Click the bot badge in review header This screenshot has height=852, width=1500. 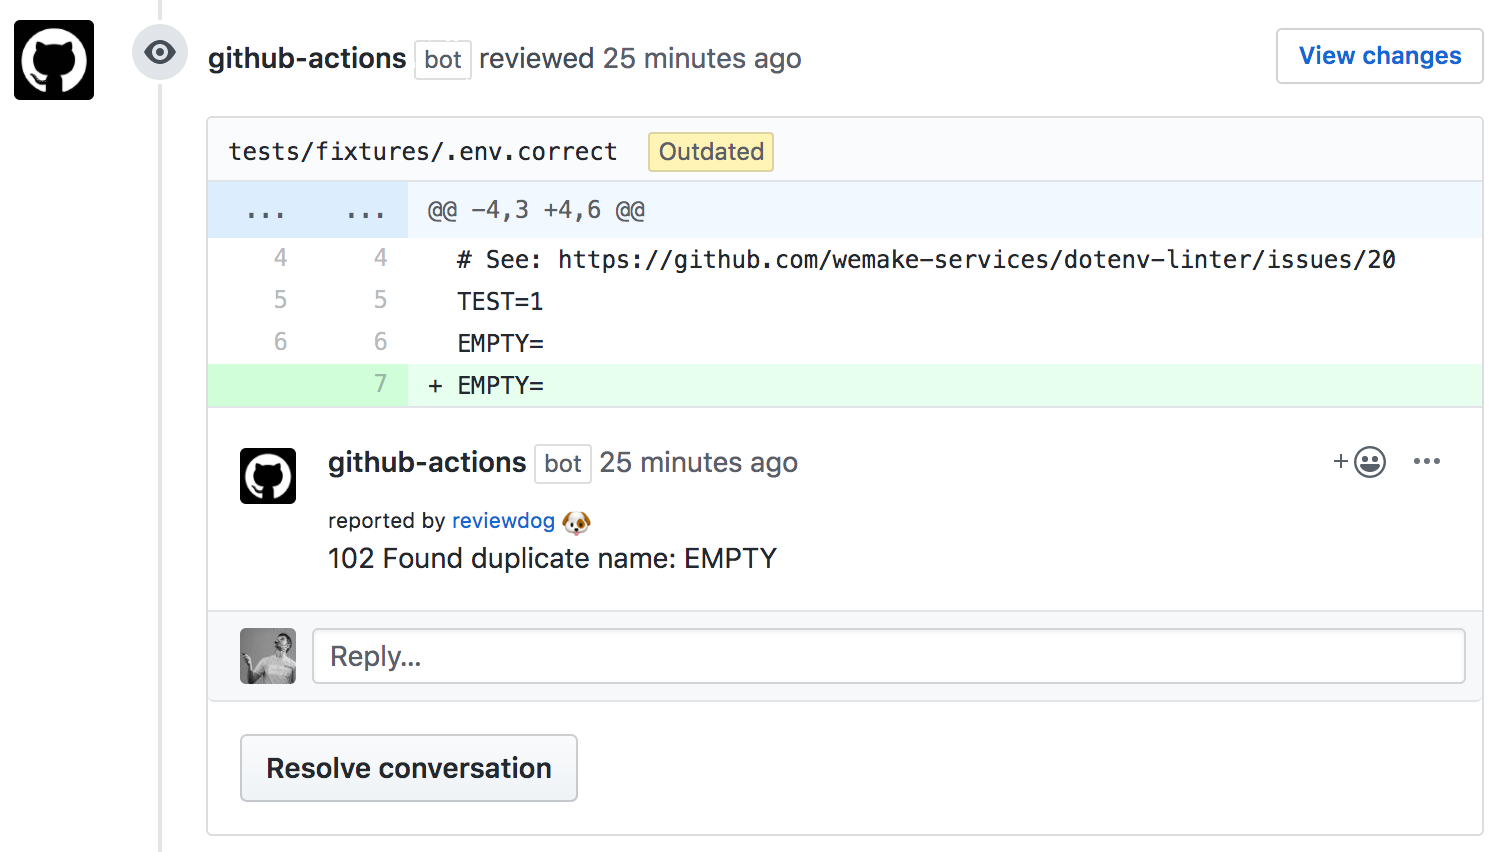(442, 60)
